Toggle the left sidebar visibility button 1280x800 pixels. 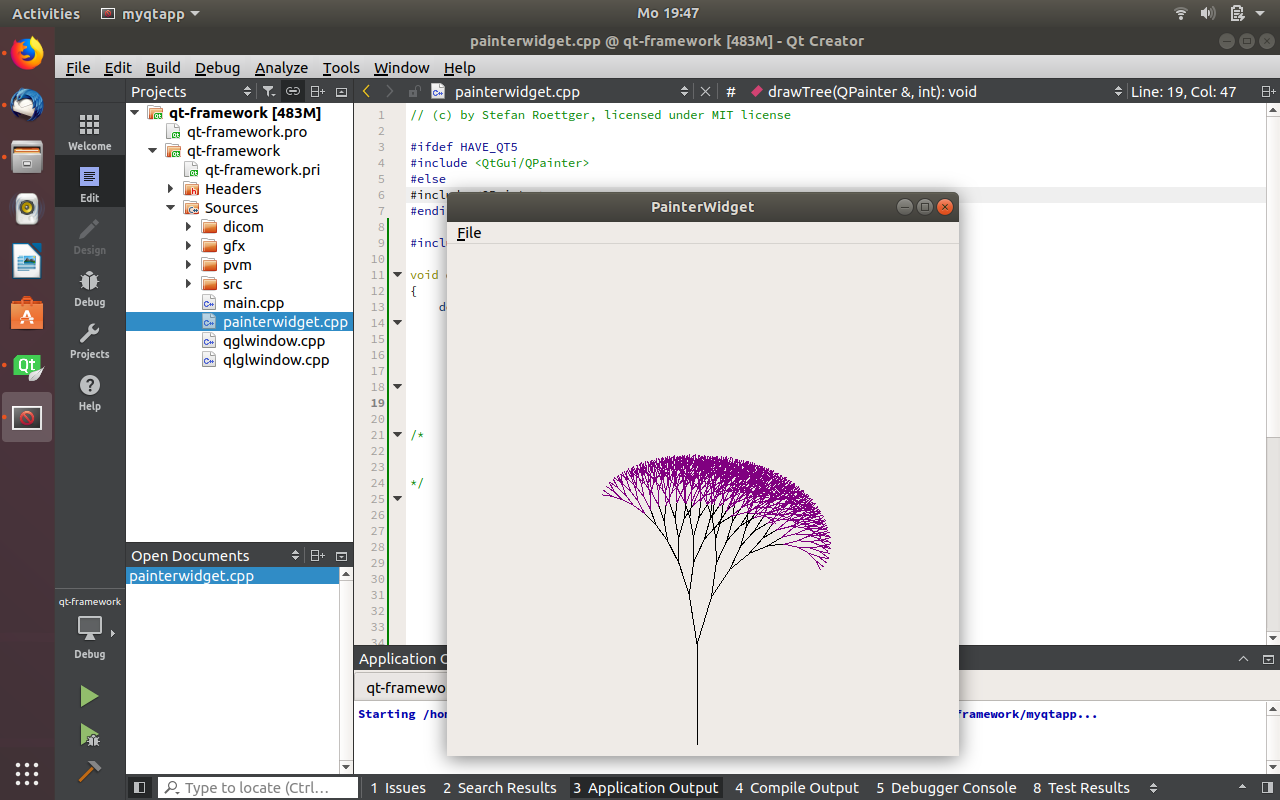(x=140, y=788)
